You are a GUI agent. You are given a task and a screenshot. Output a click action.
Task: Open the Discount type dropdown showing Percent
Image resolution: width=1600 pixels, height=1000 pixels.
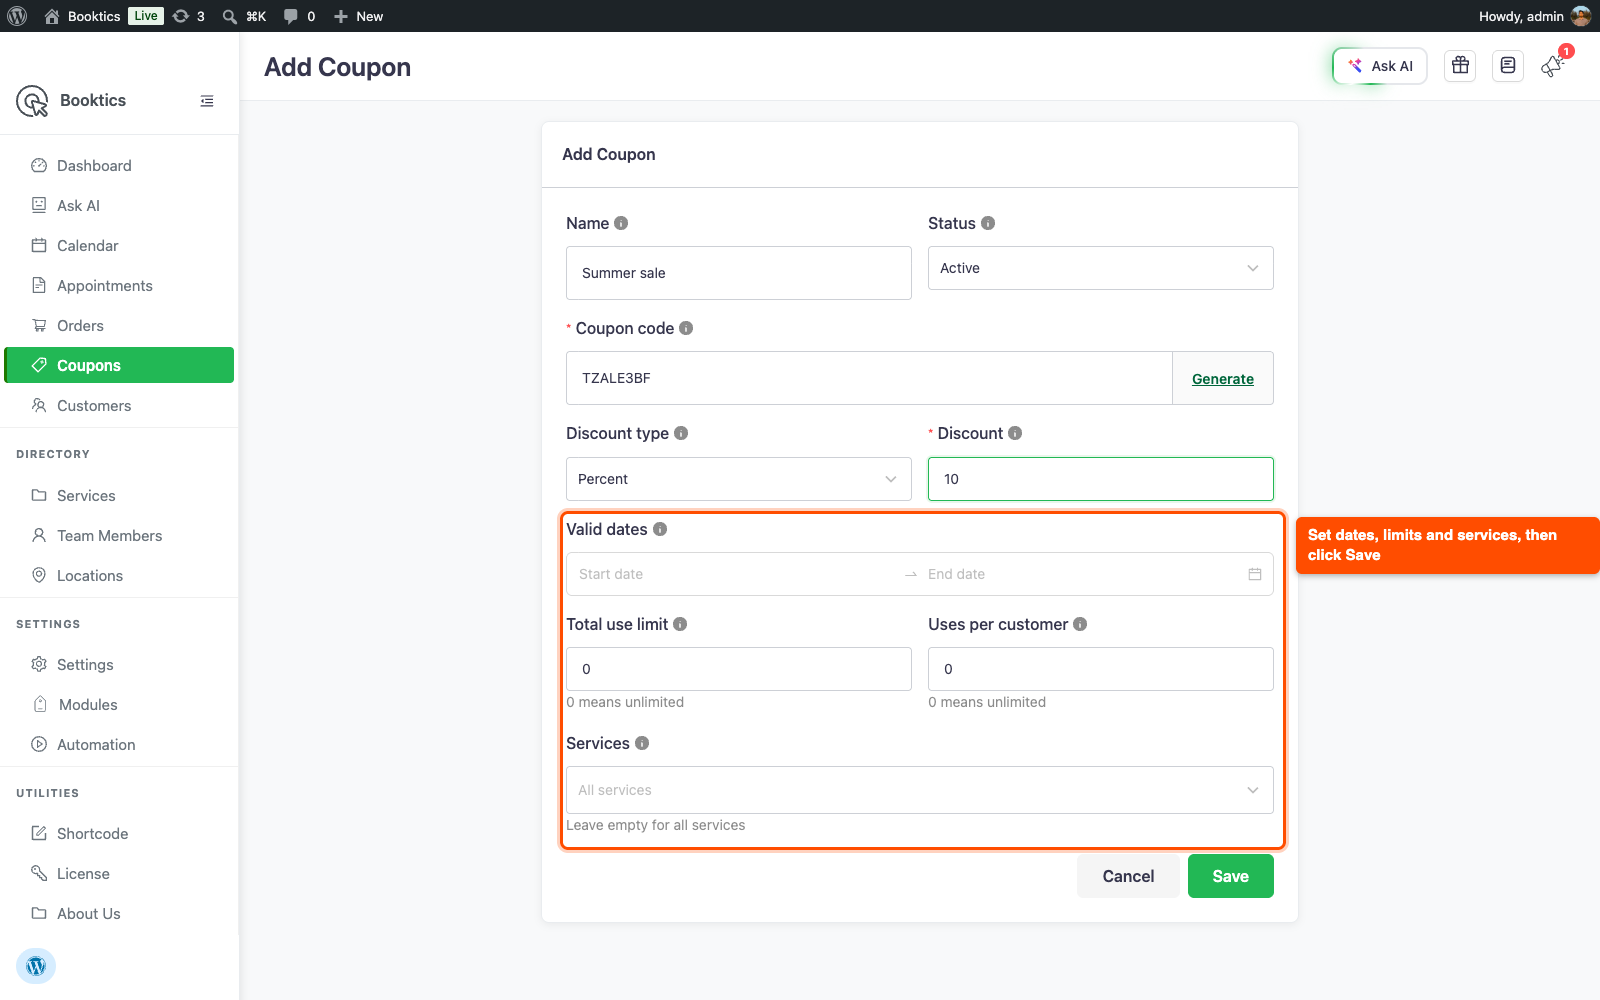point(739,479)
